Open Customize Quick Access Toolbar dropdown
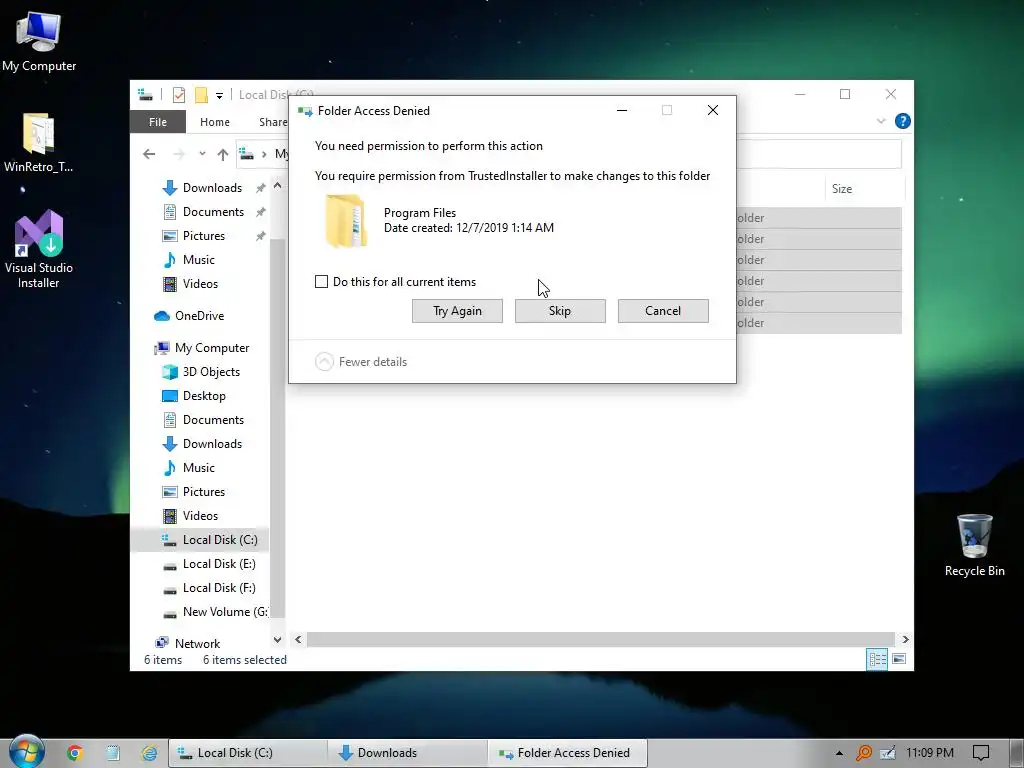 coord(219,95)
